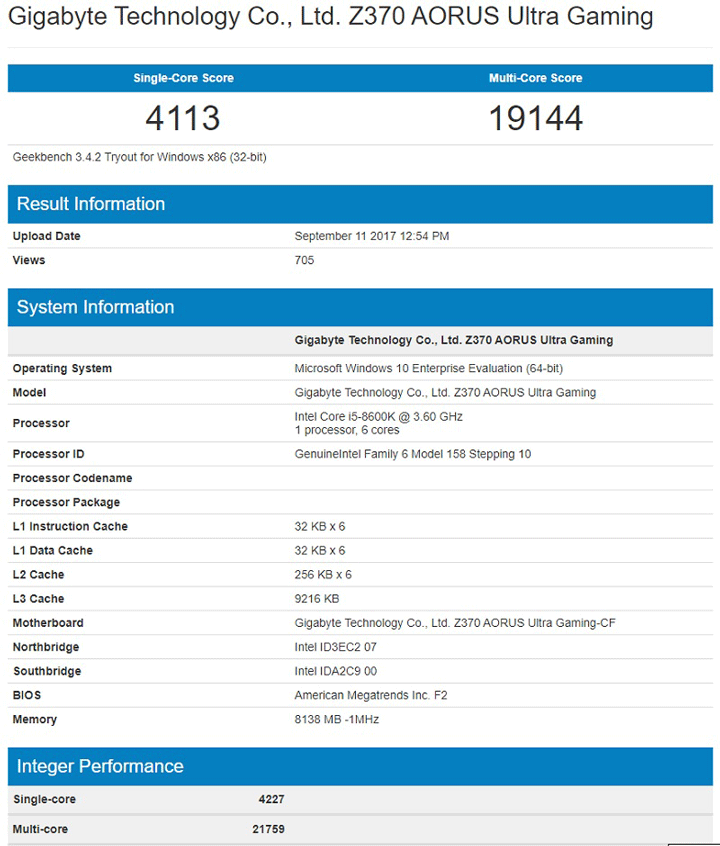This screenshot has width=720, height=846.
Task: Click the Memory label
Action: click(x=35, y=719)
